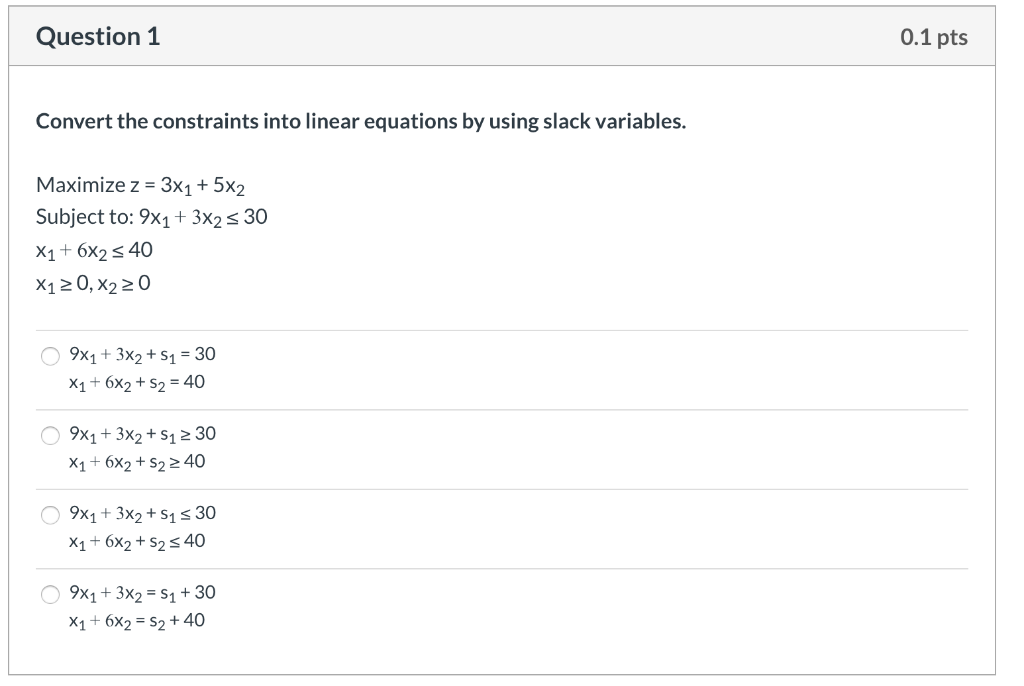
Task: Click the '0.1 pts' points label
Action: coord(933,38)
